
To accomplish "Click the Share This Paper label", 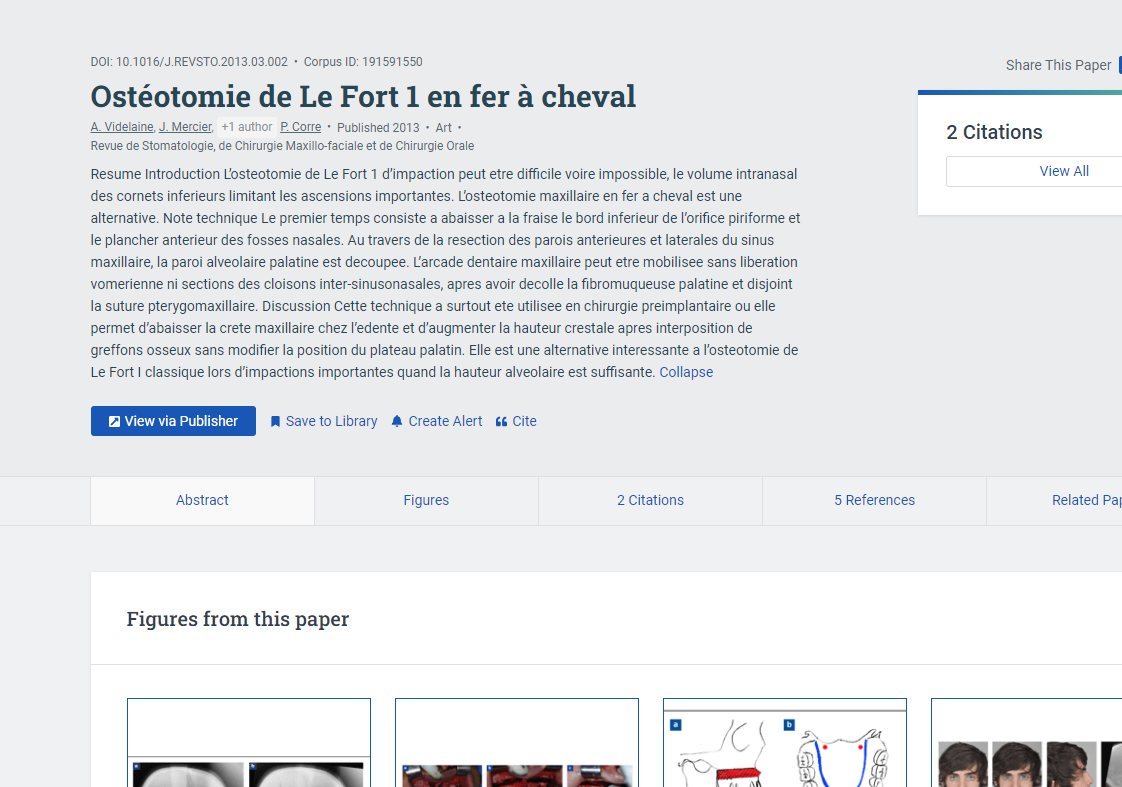I will coord(1058,65).
